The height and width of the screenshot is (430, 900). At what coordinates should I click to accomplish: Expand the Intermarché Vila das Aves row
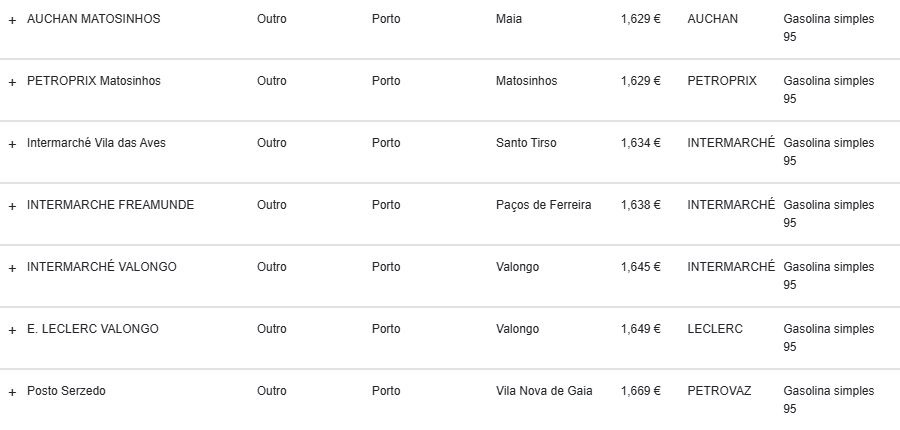(x=12, y=144)
